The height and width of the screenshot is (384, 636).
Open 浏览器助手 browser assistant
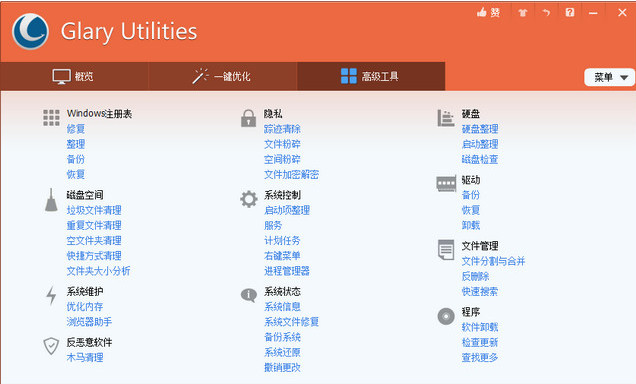(x=89, y=322)
